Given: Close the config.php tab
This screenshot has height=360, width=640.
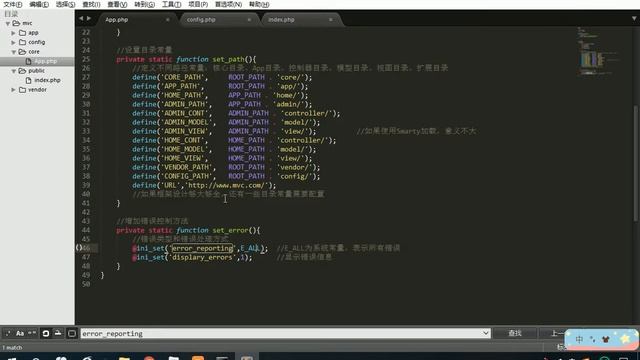Looking at the screenshot, I should coord(249,20).
